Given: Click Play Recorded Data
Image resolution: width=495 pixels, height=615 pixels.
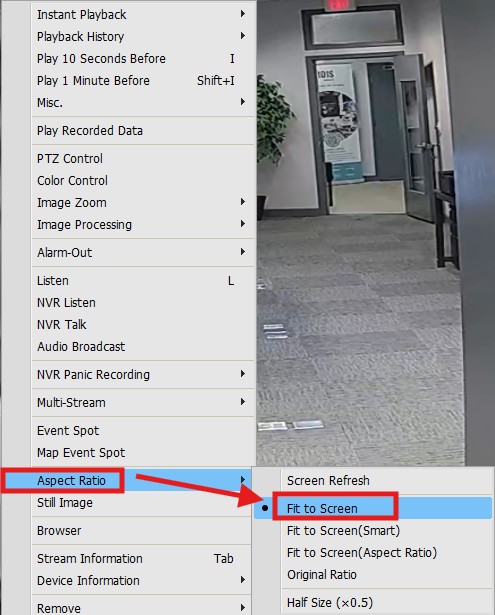Looking at the screenshot, I should pyautogui.click(x=143, y=131).
